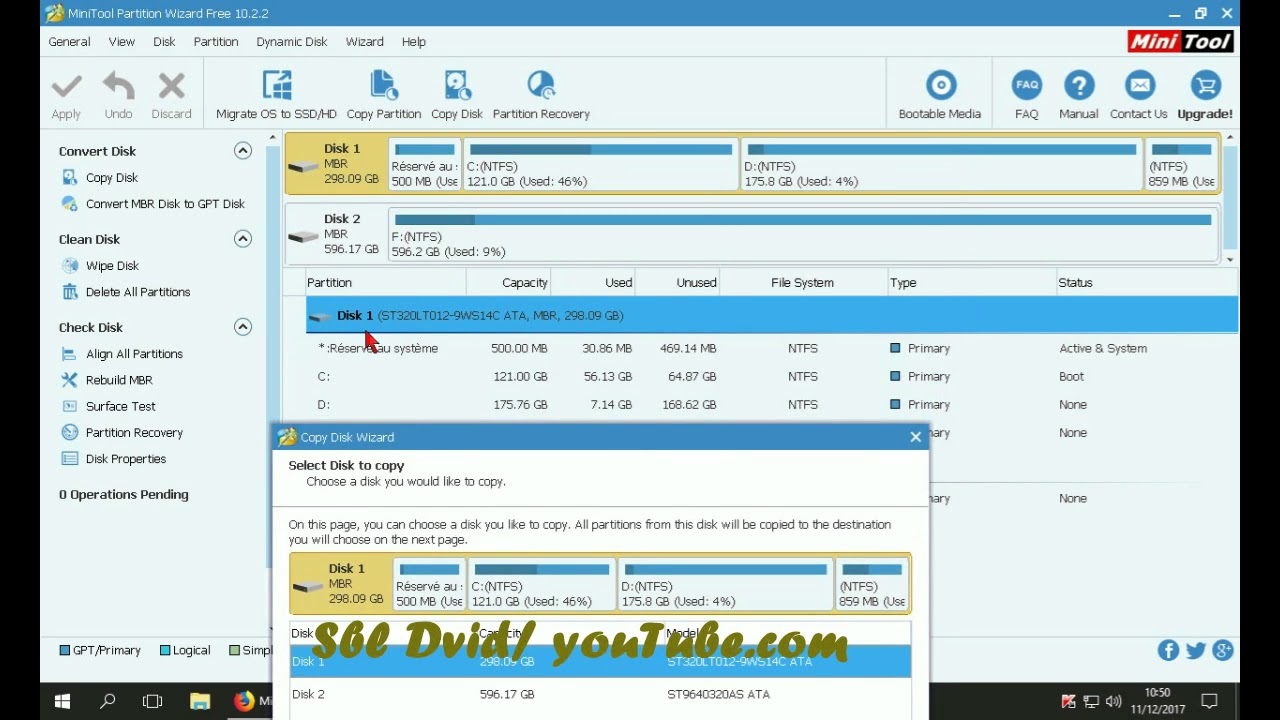Select Disk 2 in the disk map

point(336,234)
